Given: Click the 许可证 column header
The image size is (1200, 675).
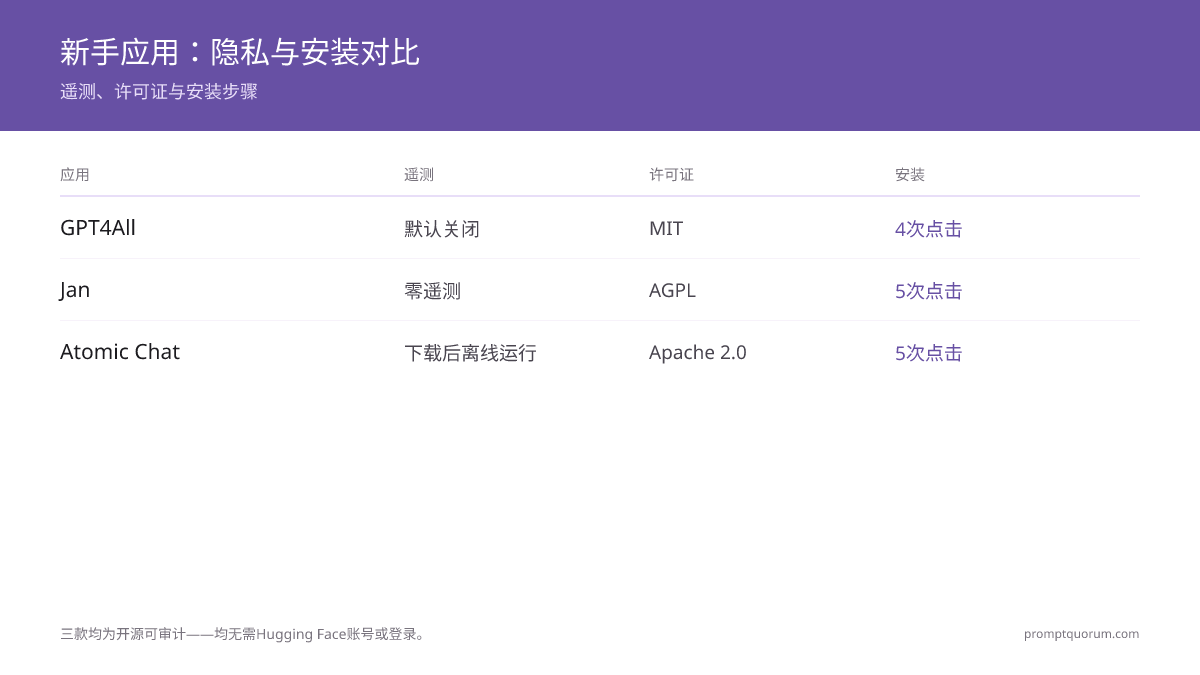Looking at the screenshot, I should 671,175.
